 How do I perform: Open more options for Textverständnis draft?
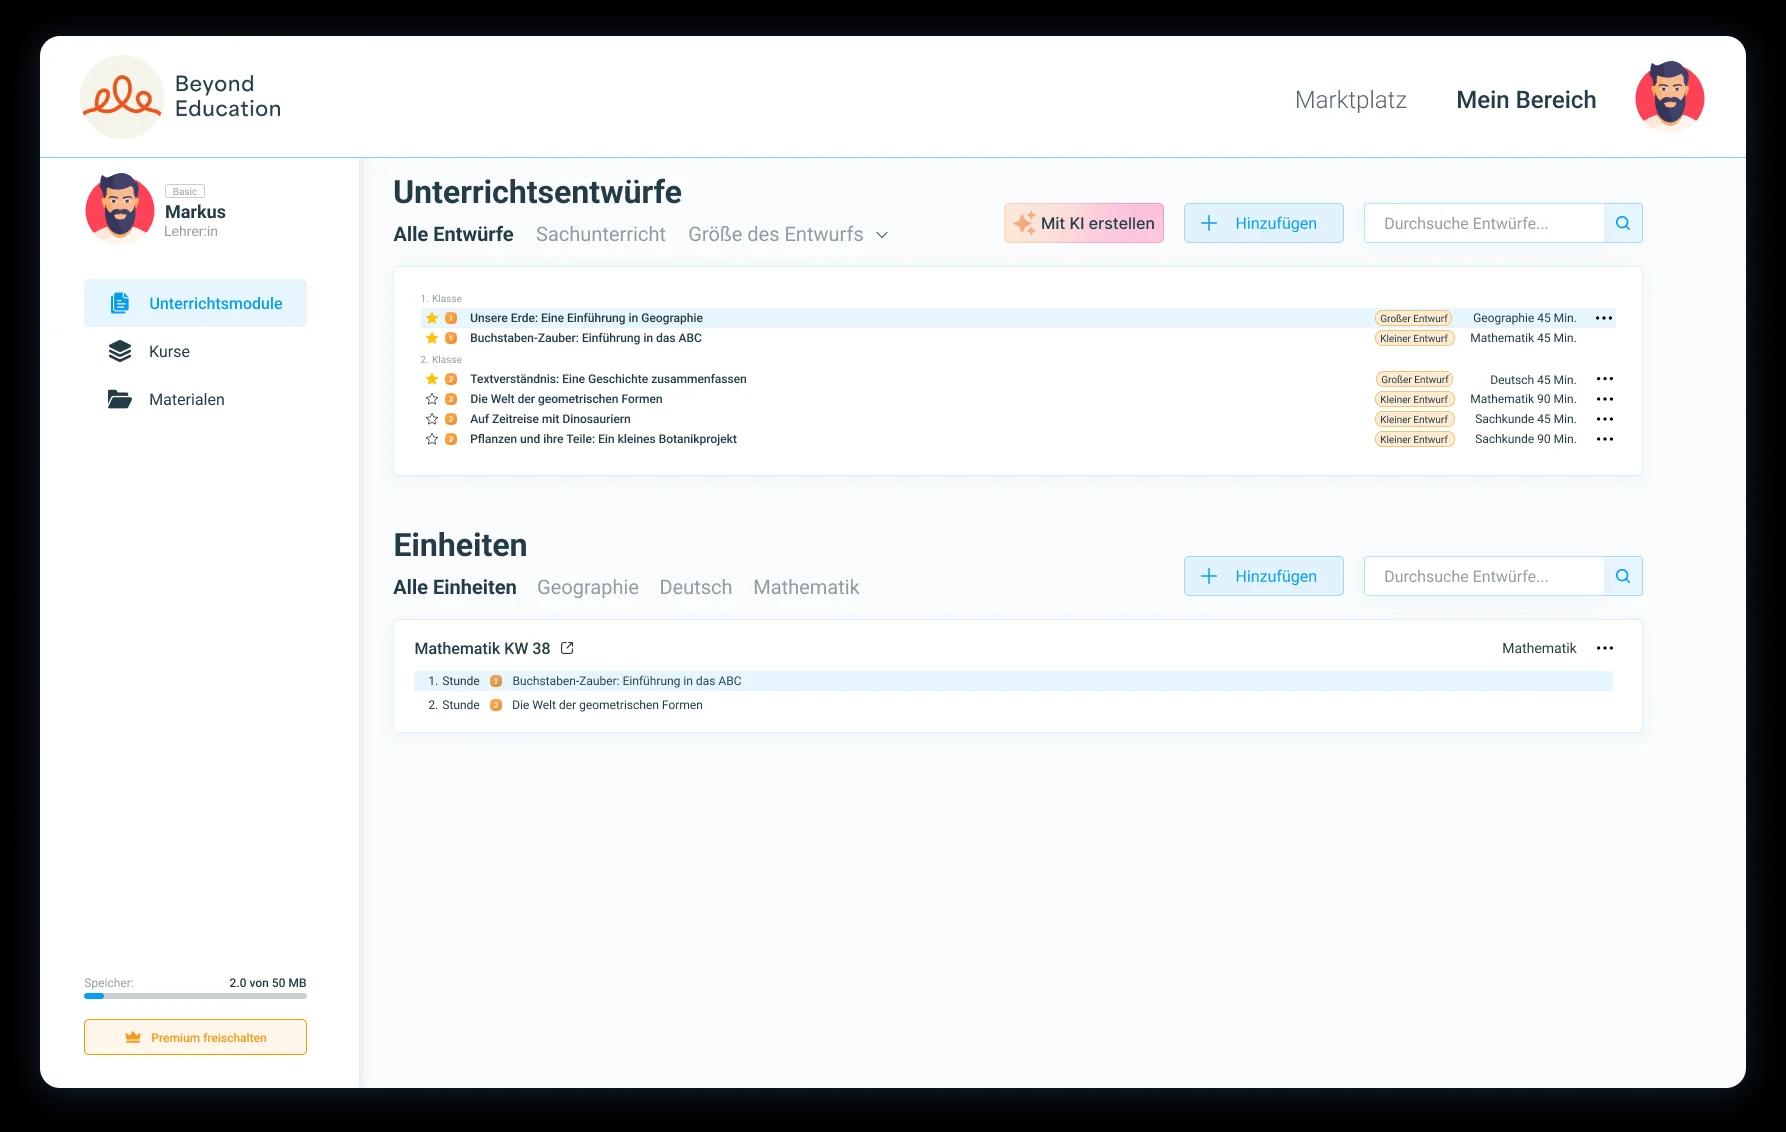(1604, 379)
